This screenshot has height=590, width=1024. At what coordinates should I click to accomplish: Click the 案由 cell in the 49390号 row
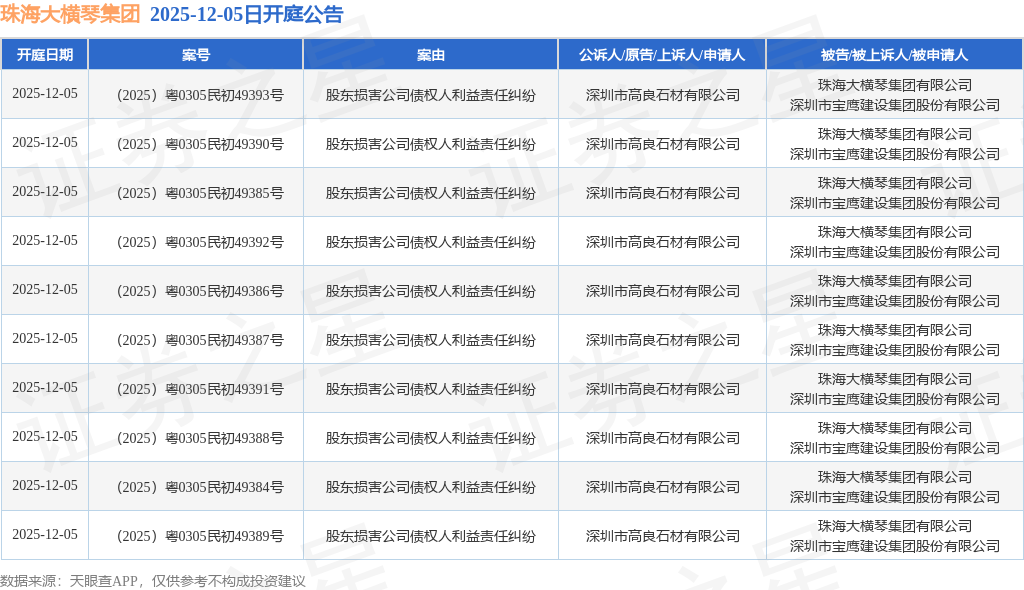click(430, 144)
